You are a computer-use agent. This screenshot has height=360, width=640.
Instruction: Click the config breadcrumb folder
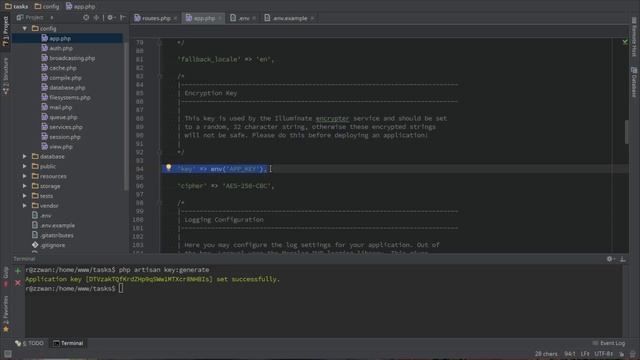pyautogui.click(x=47, y=6)
